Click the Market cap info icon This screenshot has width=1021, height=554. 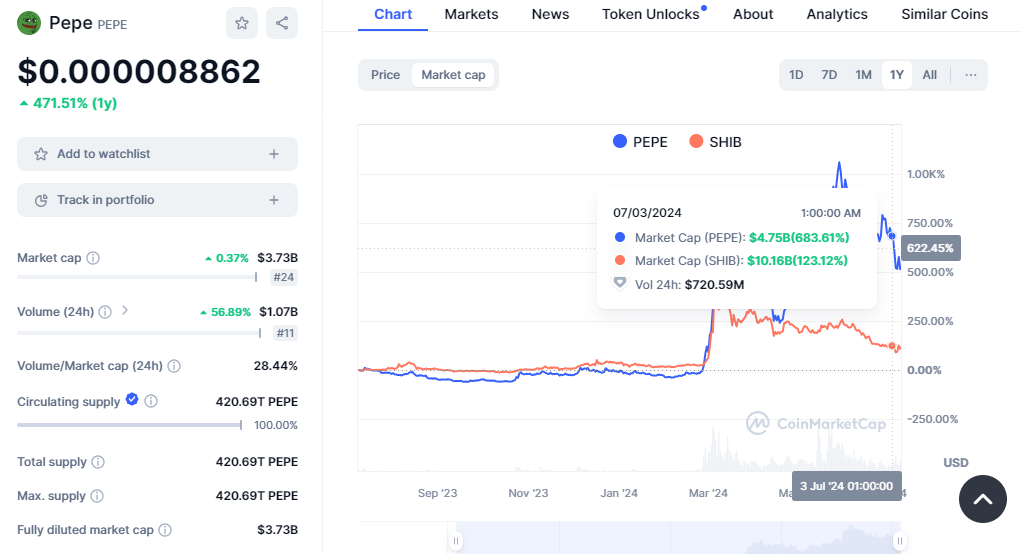[x=93, y=258]
